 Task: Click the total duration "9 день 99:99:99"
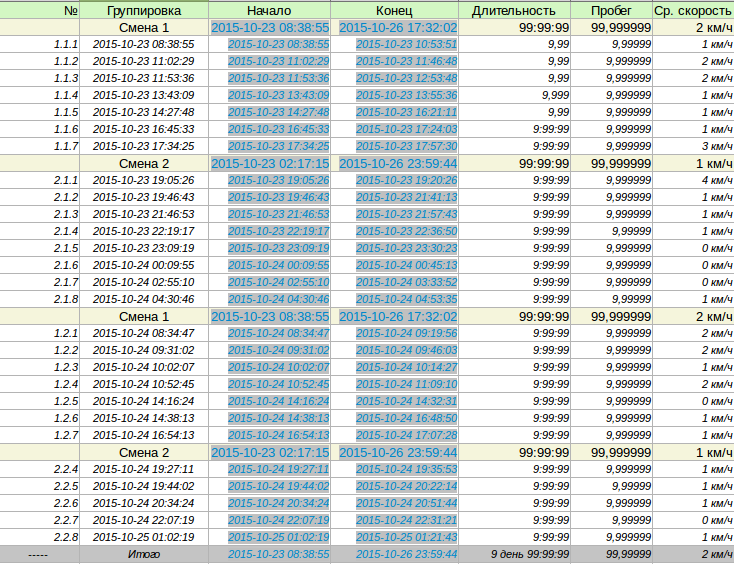(x=529, y=554)
